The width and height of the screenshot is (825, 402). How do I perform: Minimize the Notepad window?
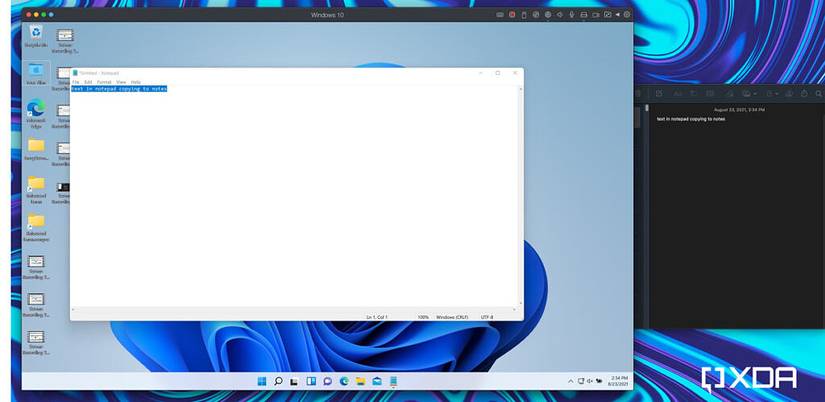coord(480,73)
